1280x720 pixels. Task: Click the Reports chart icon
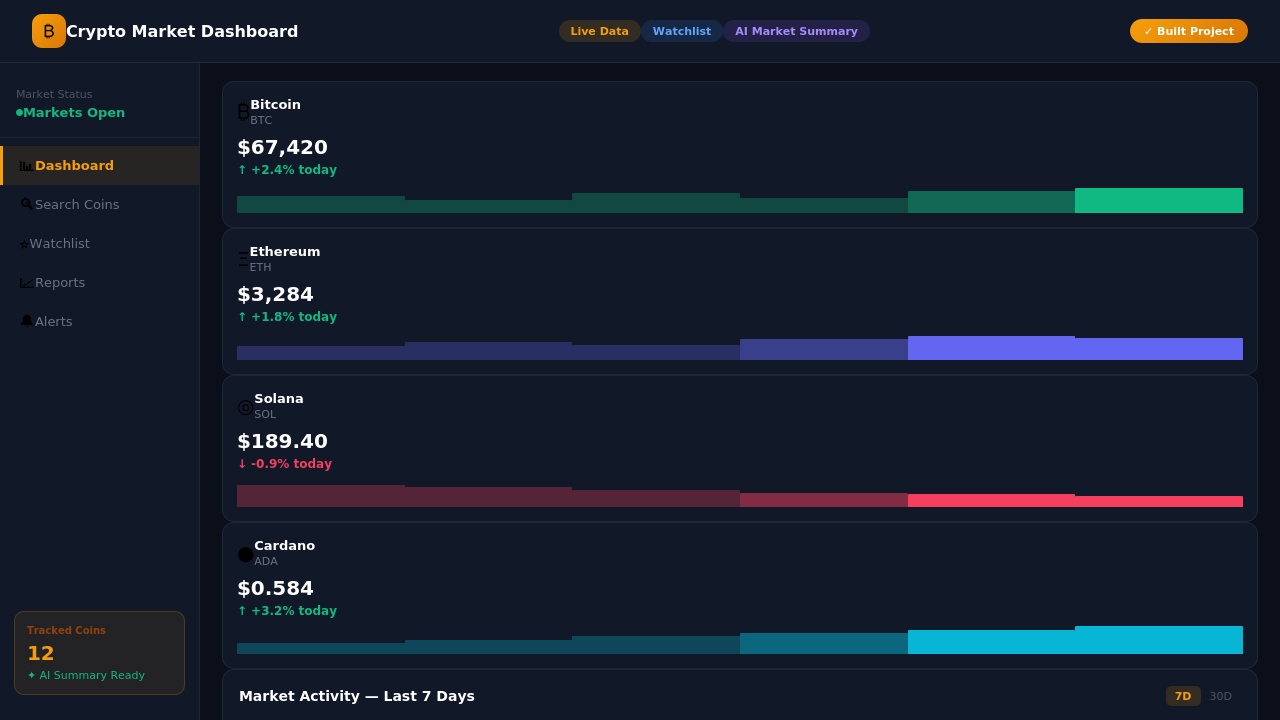26,283
